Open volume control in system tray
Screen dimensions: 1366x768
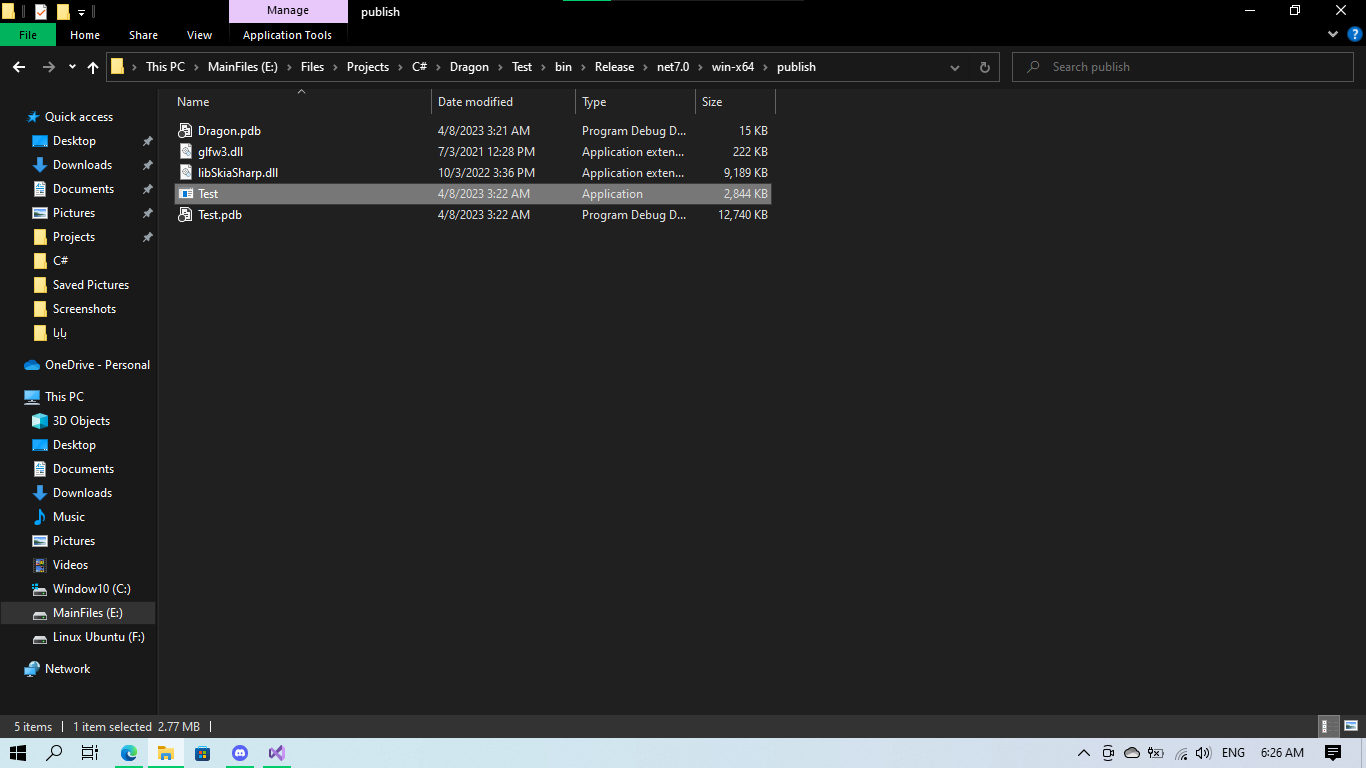(1203, 753)
